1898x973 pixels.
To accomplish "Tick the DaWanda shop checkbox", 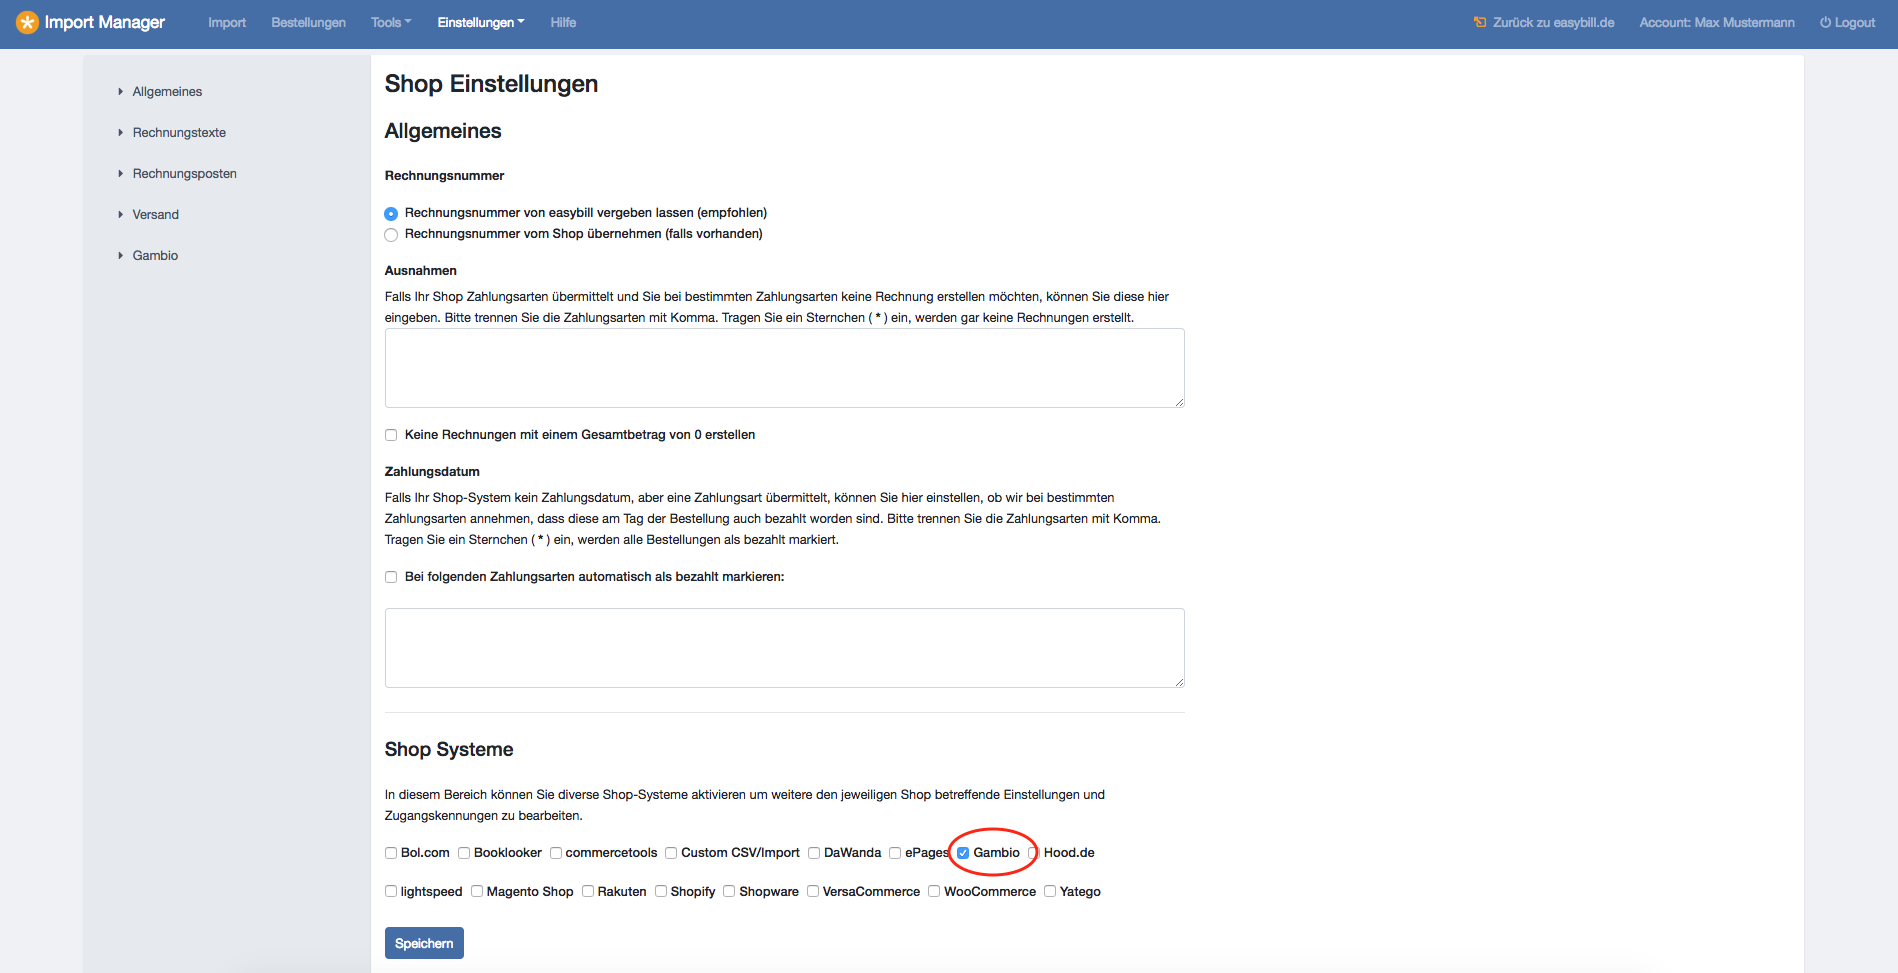I will (814, 853).
